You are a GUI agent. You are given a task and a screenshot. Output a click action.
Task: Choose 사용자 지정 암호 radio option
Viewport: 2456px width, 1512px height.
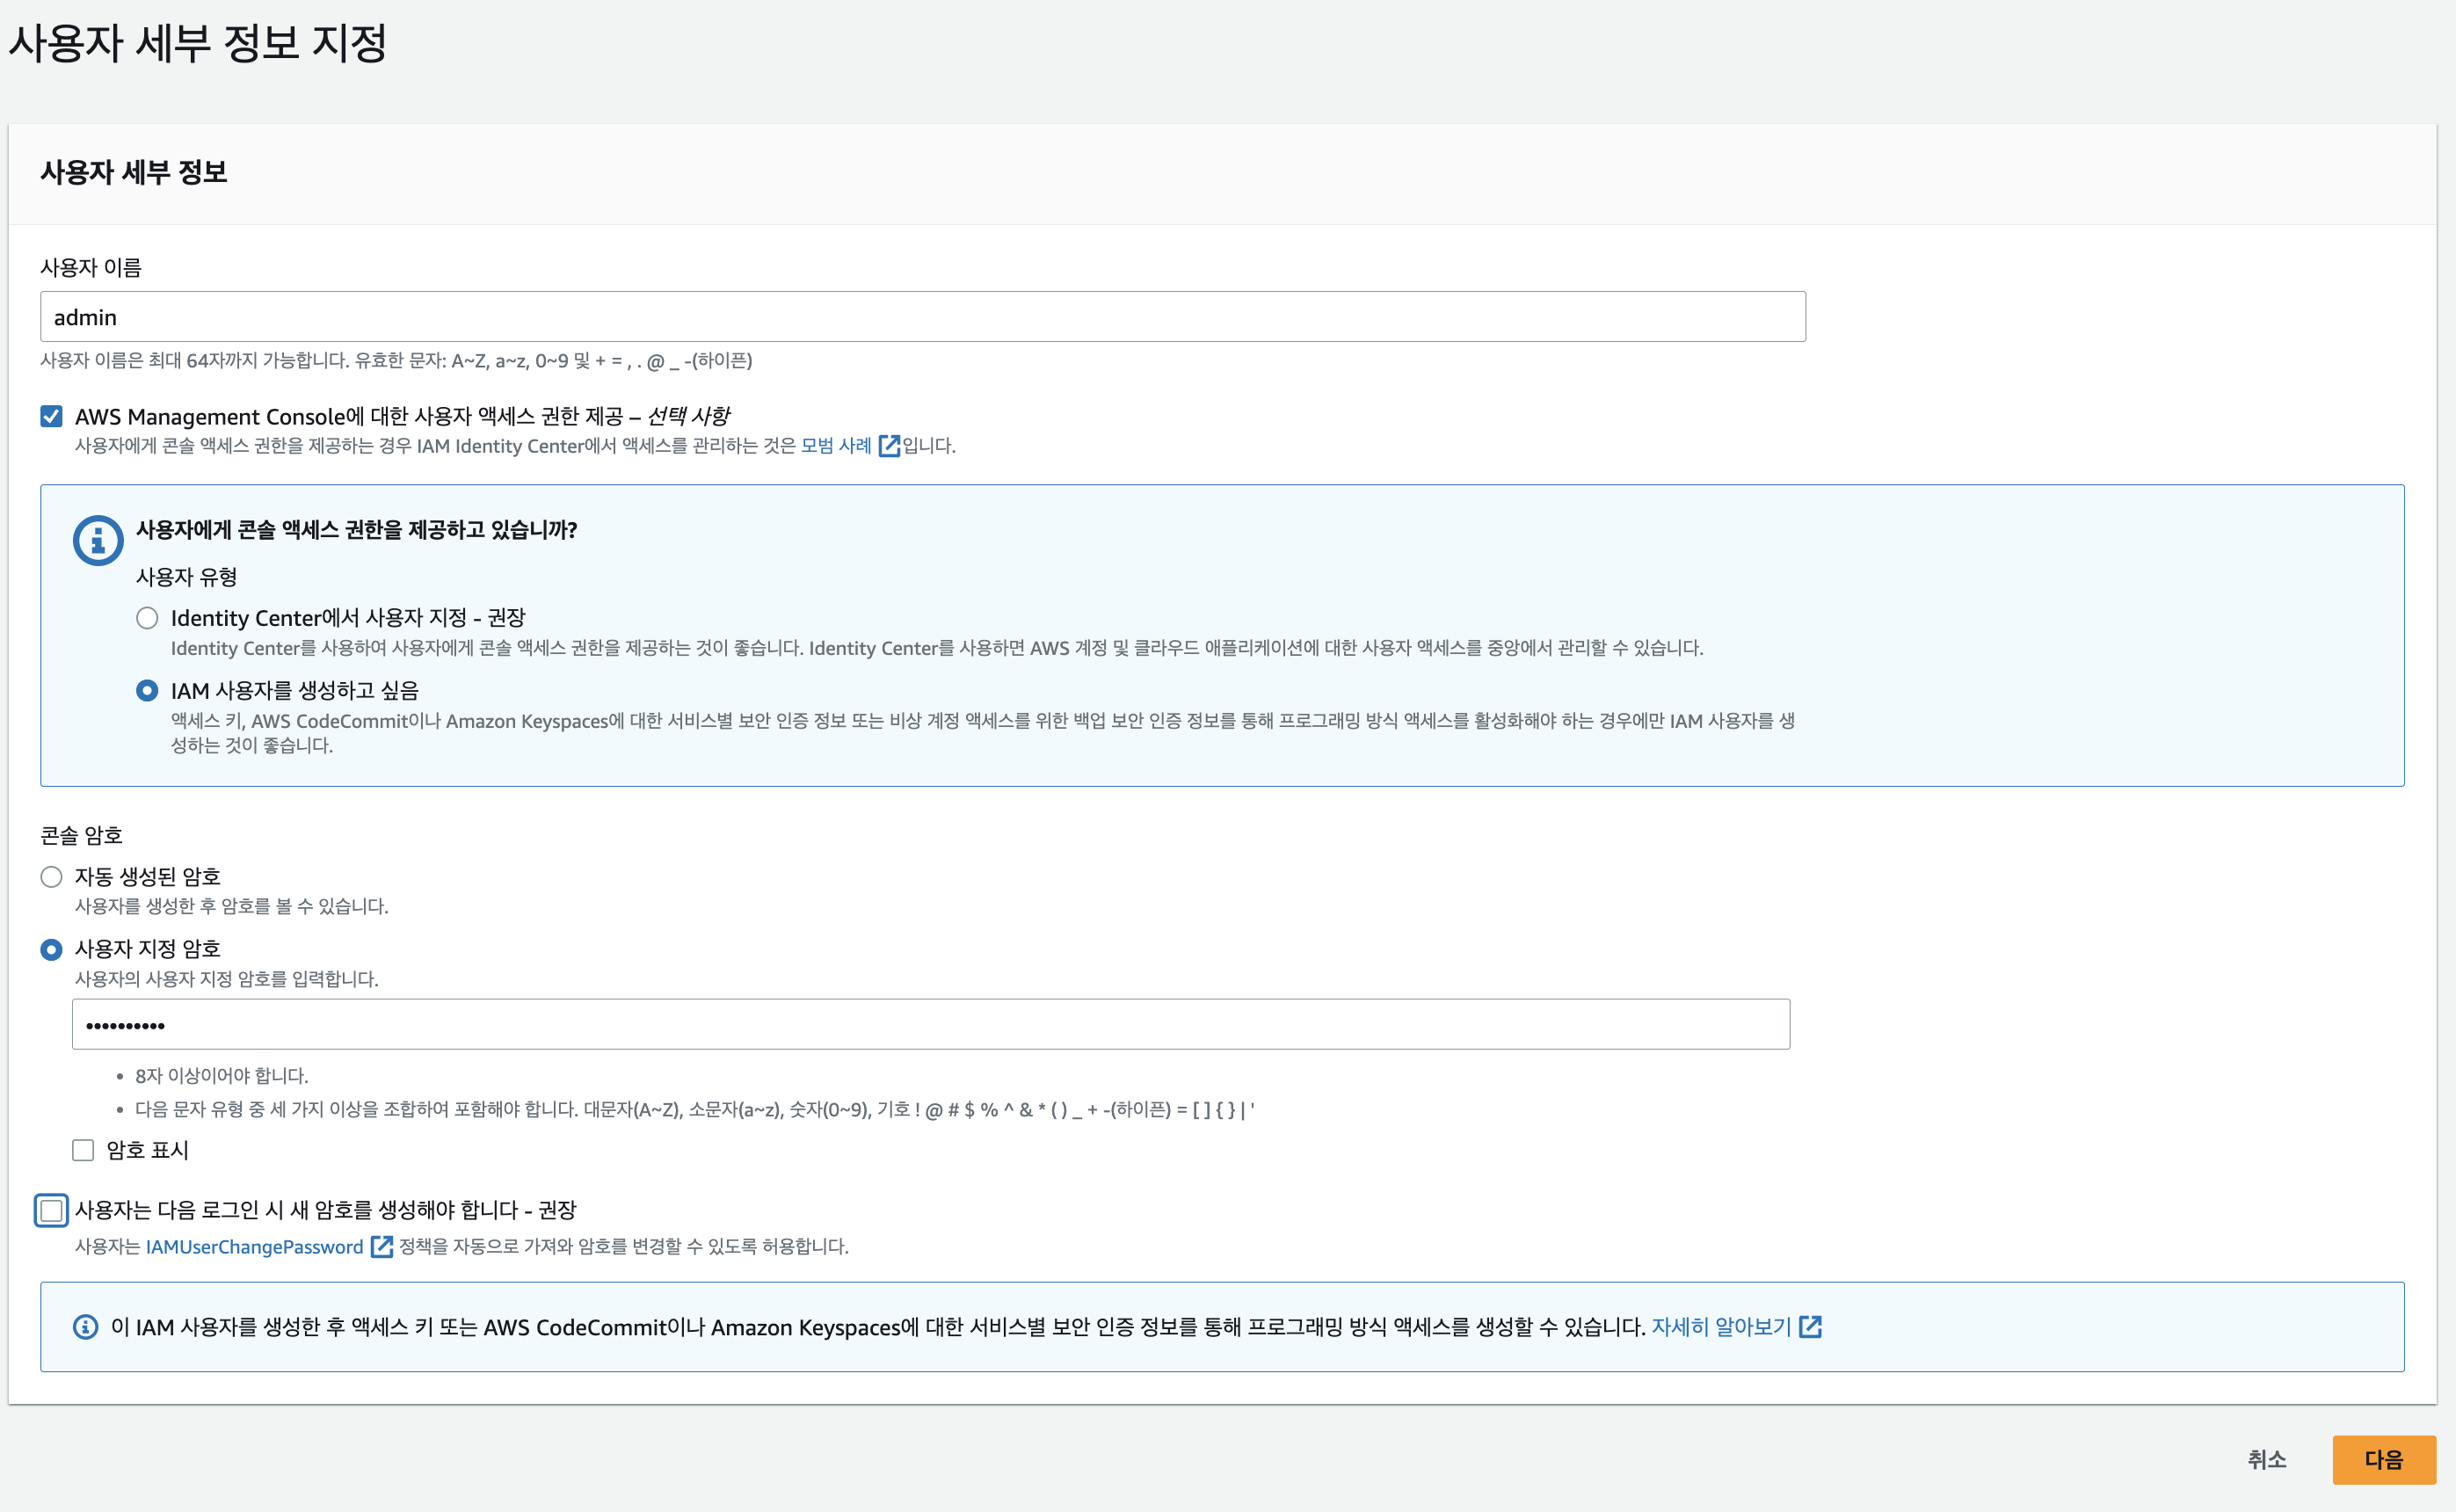52,949
